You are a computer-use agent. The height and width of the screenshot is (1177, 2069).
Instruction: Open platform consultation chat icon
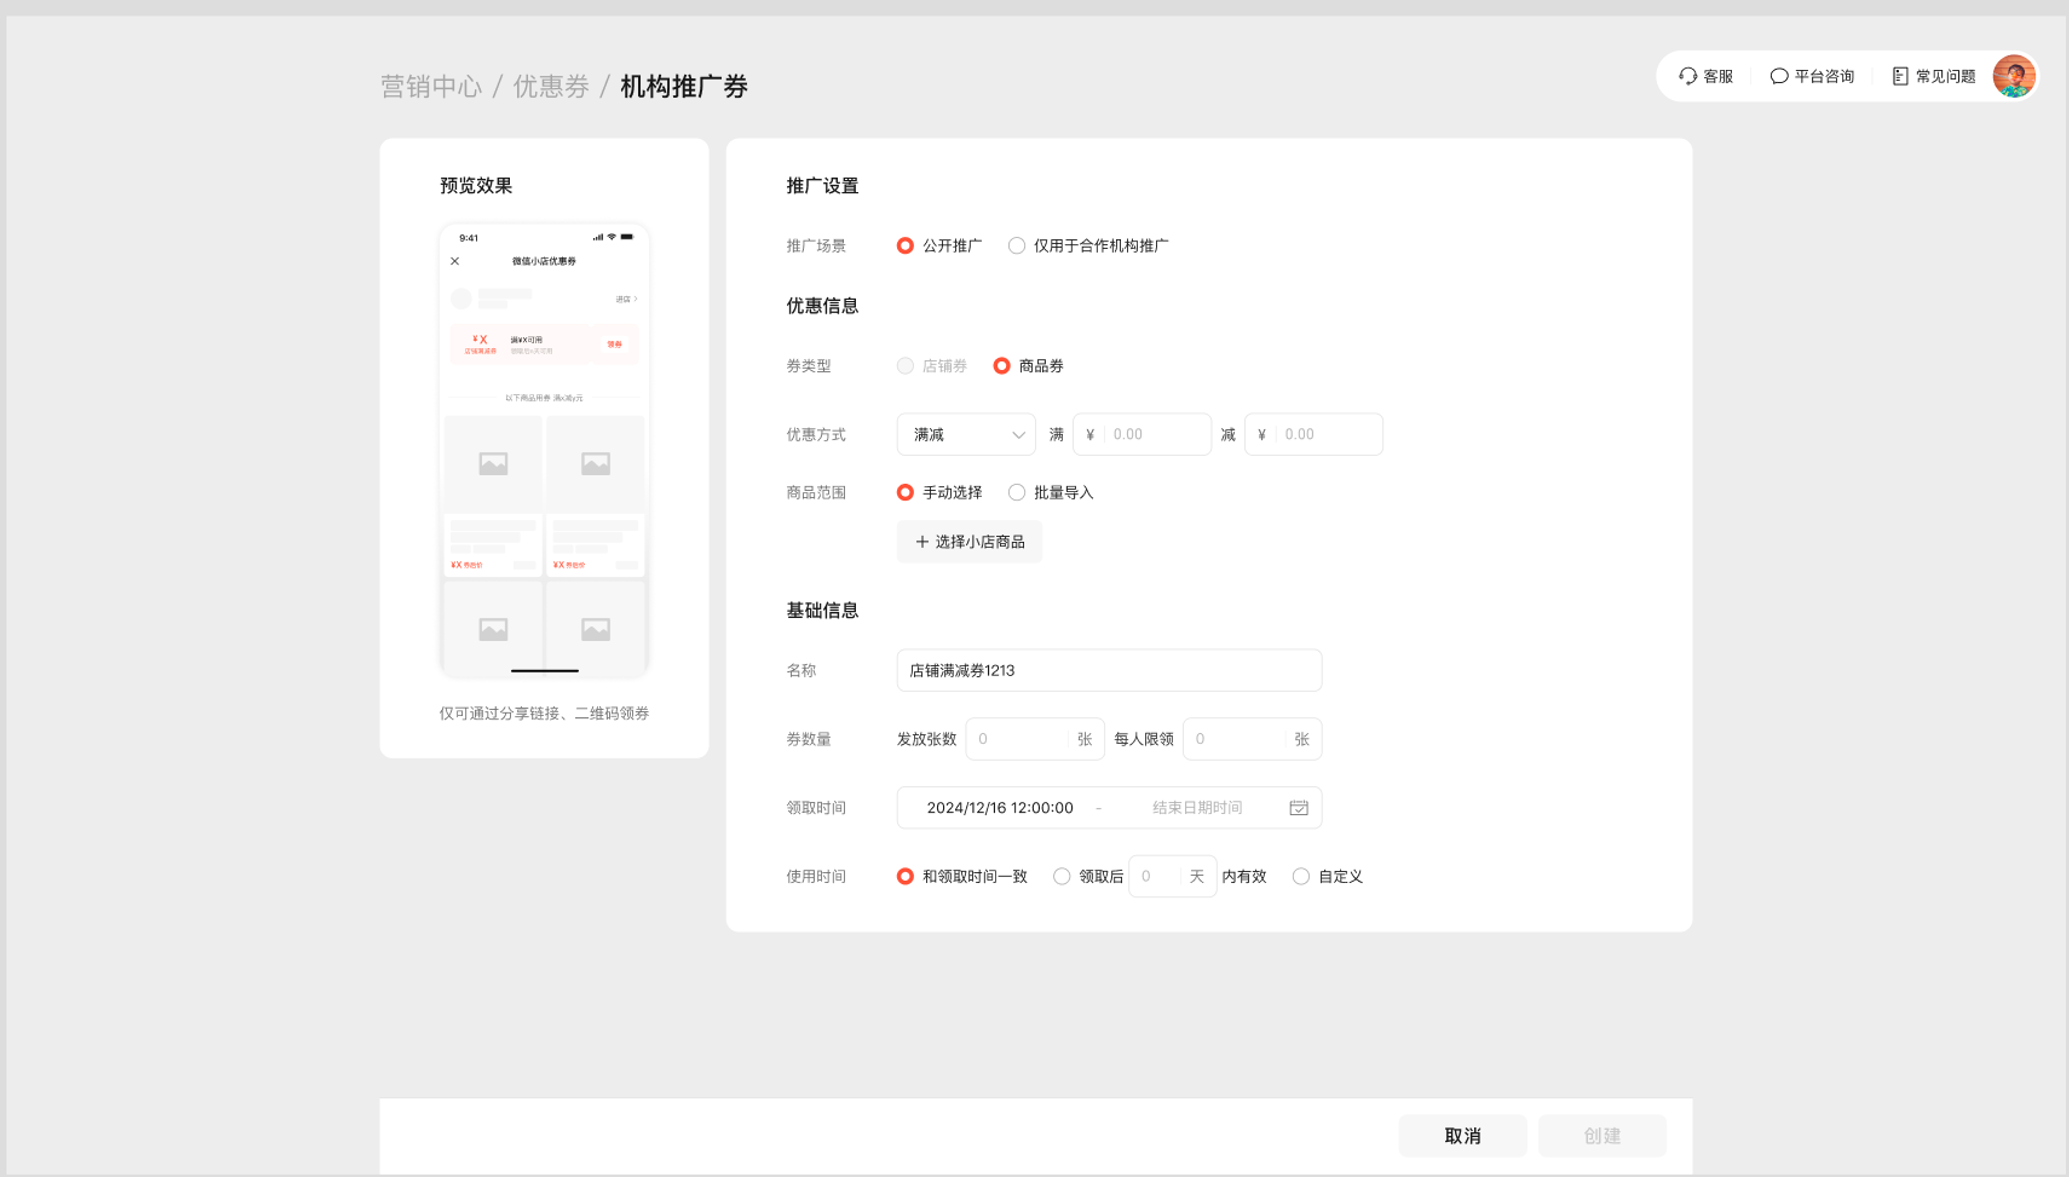point(1778,76)
